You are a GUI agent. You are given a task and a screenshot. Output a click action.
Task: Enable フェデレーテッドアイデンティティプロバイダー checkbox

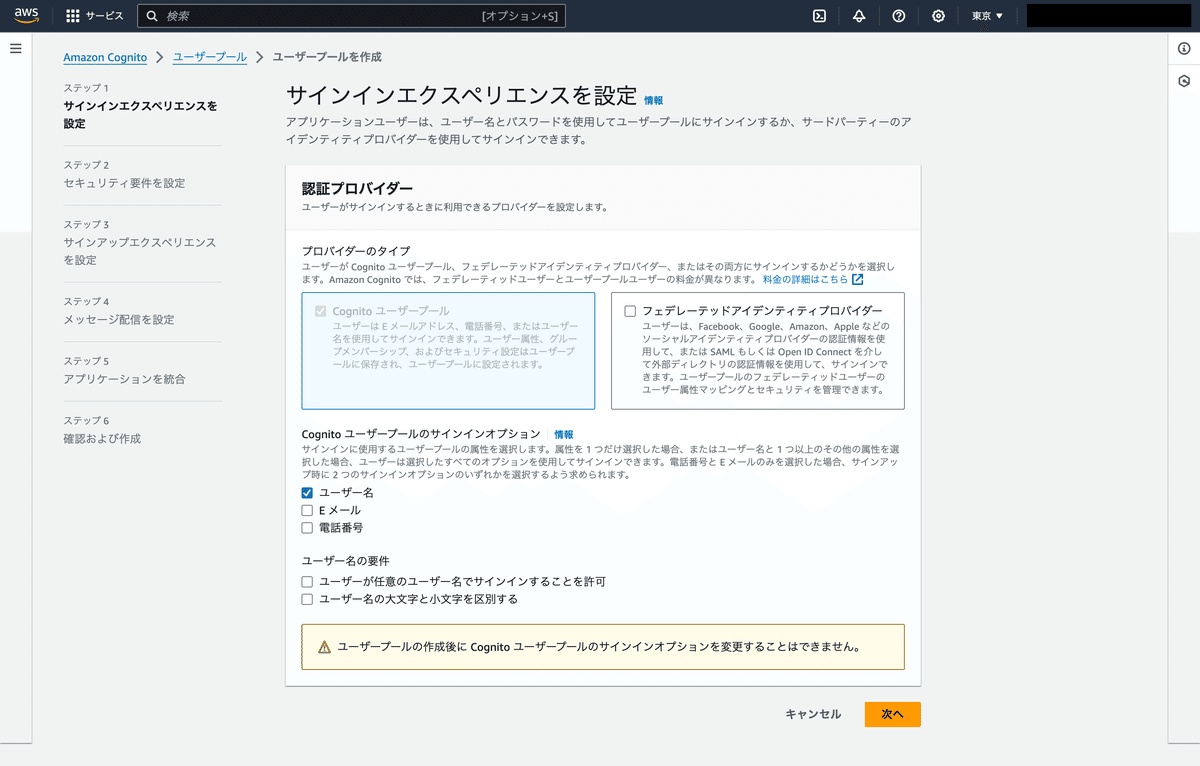coord(630,311)
